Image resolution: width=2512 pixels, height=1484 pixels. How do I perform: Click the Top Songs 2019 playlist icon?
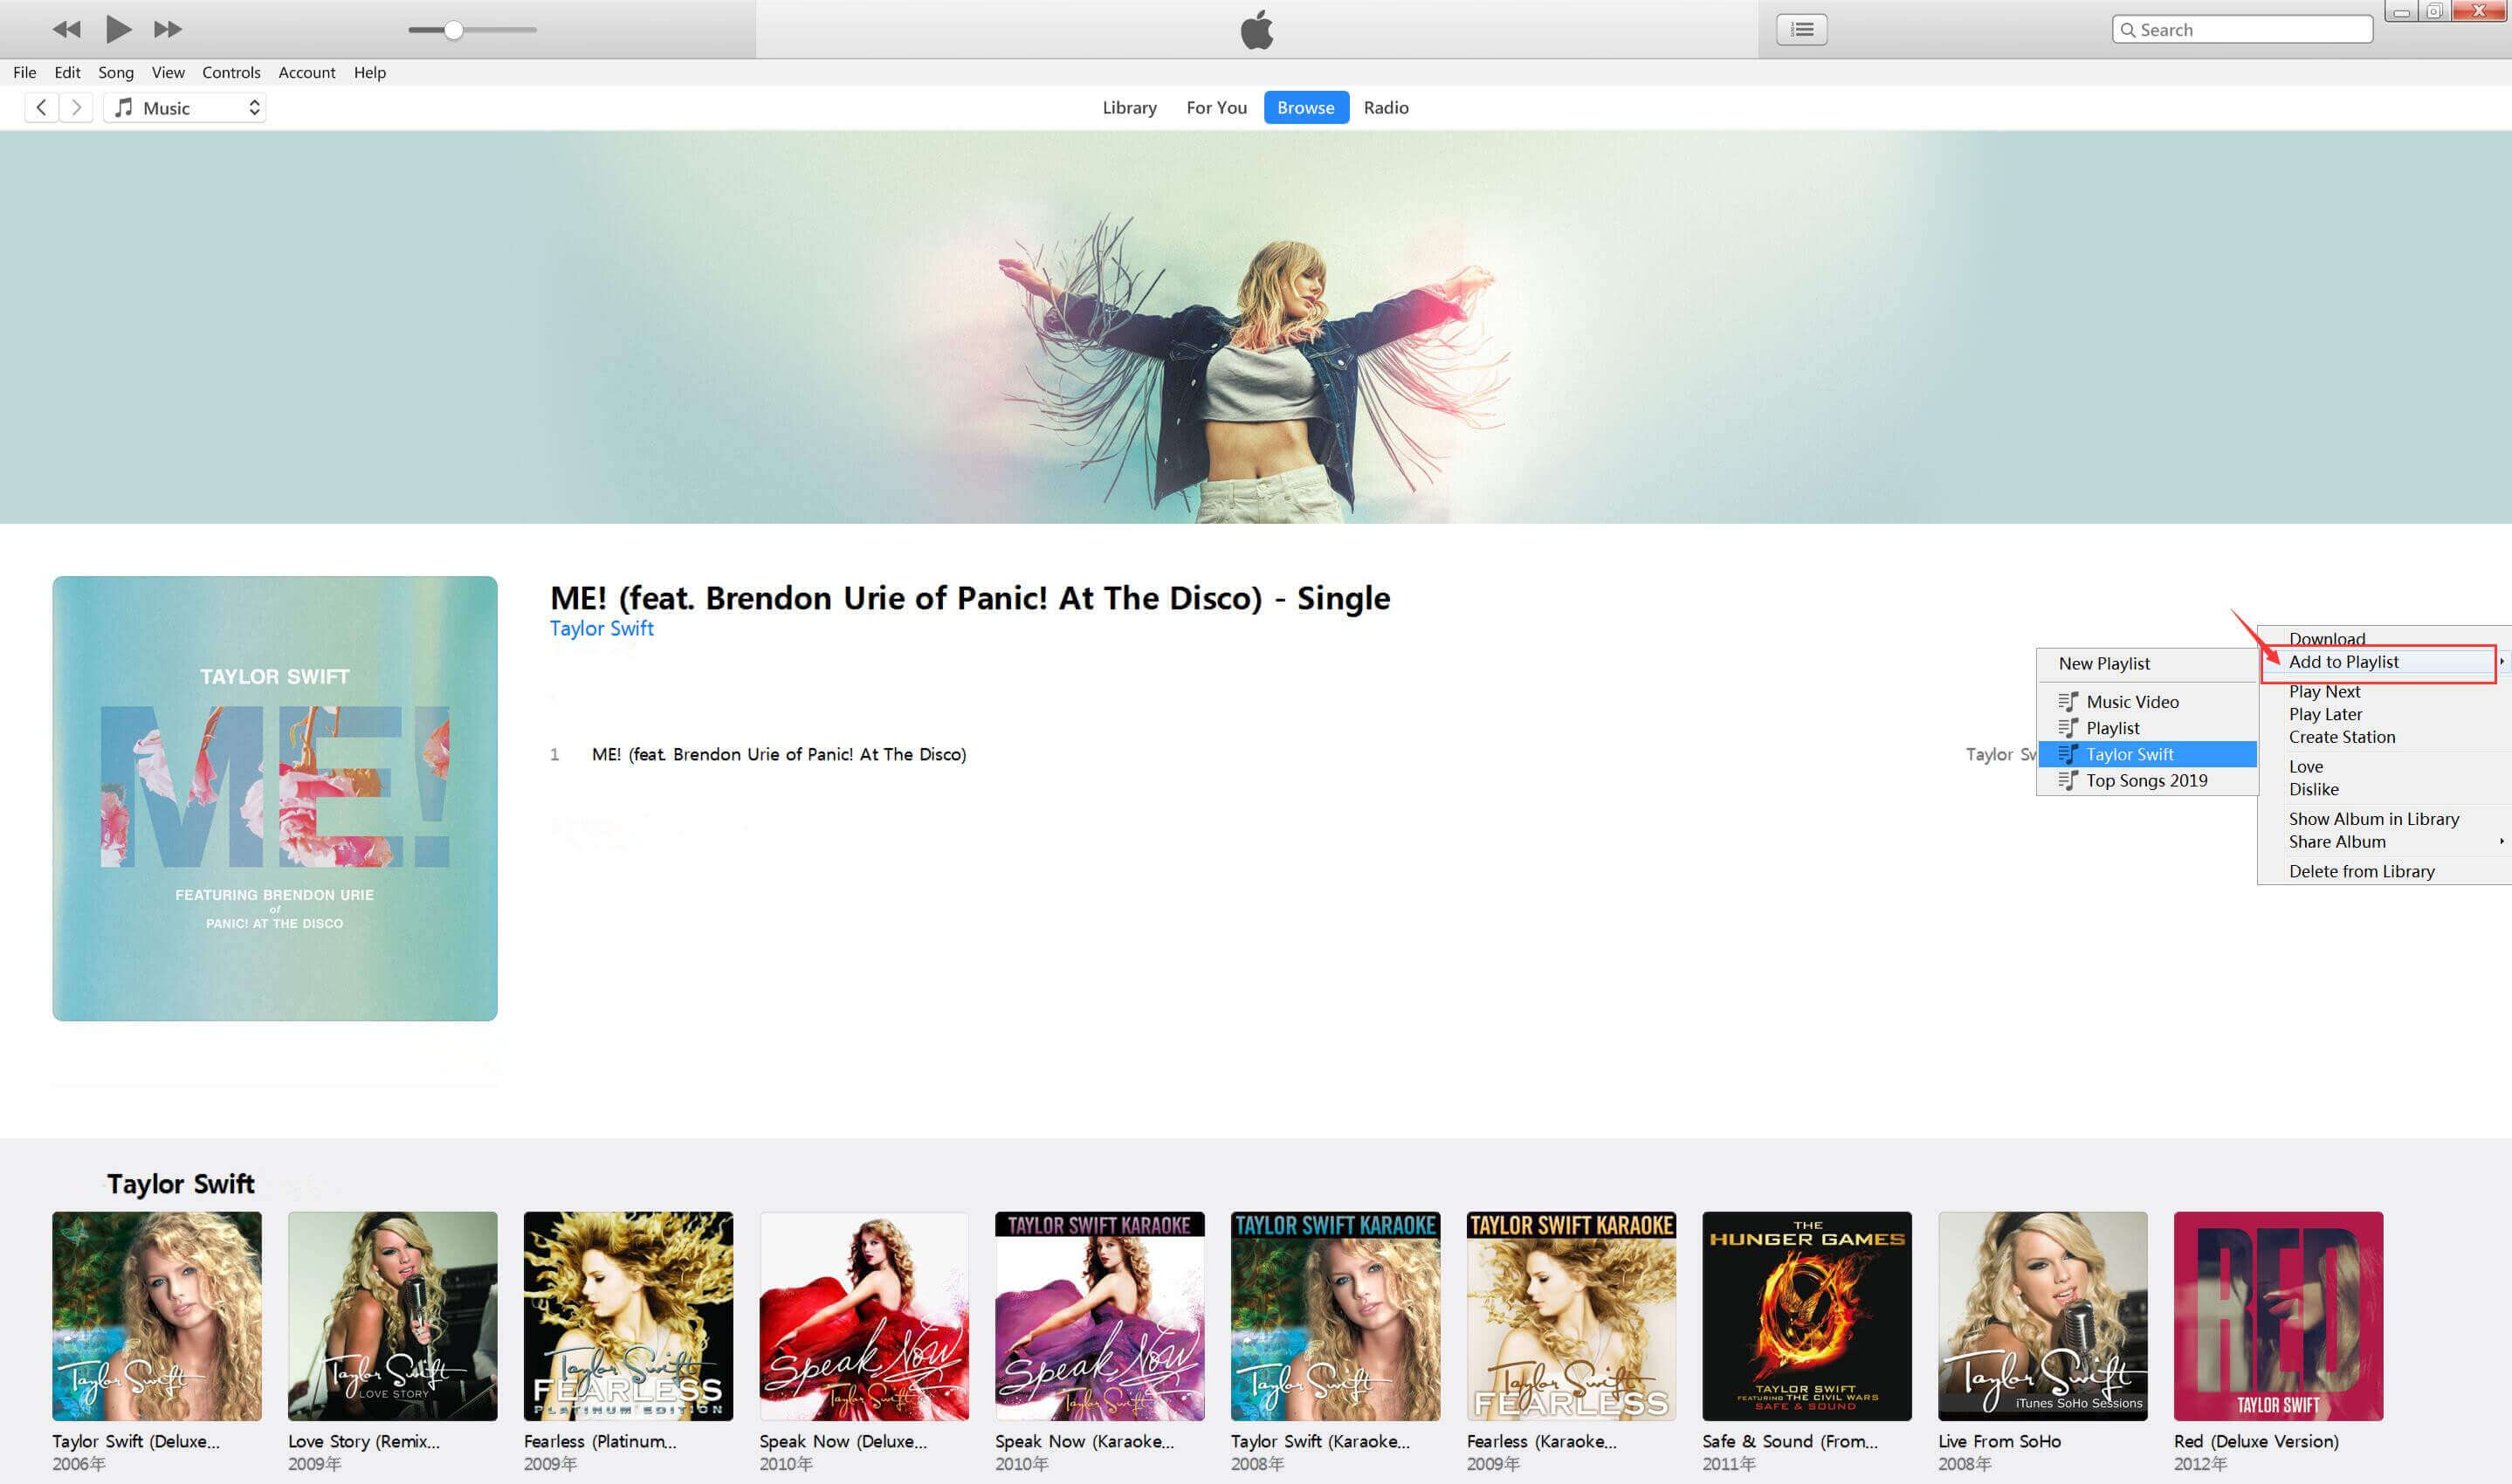2068,779
